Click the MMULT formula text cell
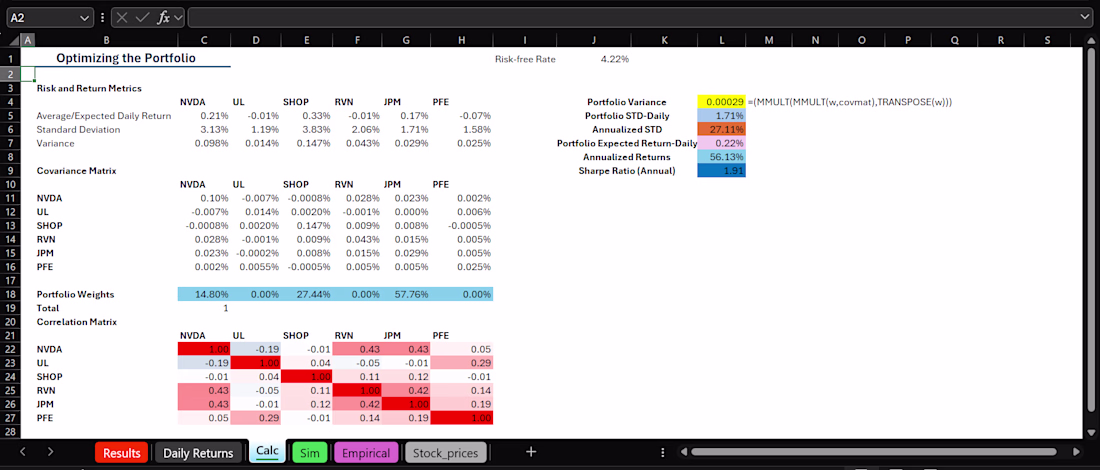This screenshot has height=470, width=1100. point(850,102)
